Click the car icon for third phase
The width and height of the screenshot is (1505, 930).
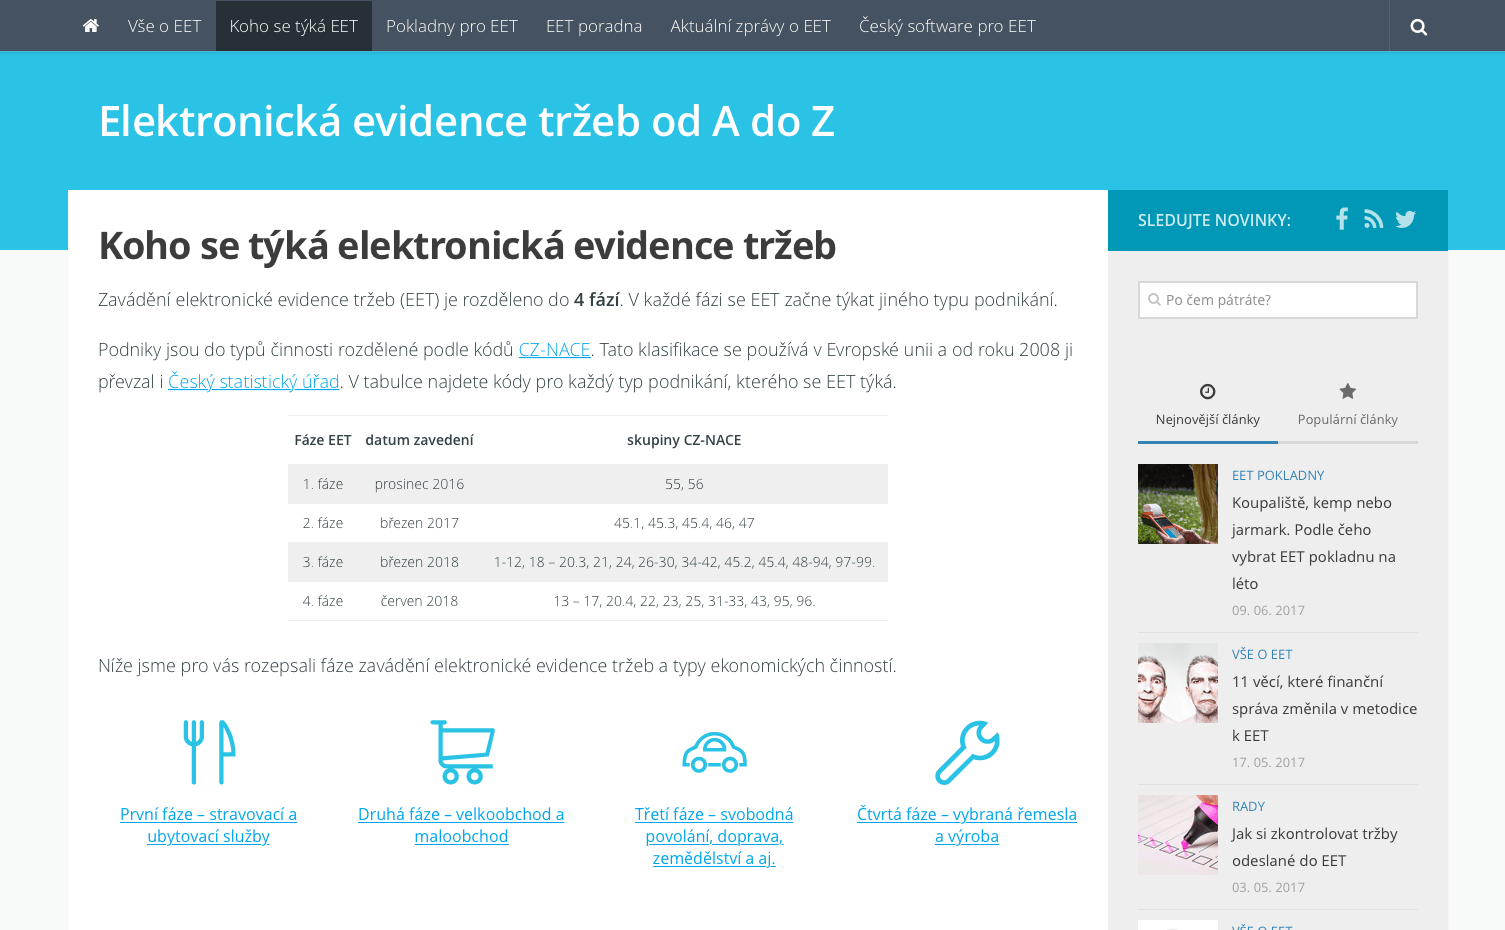point(714,753)
